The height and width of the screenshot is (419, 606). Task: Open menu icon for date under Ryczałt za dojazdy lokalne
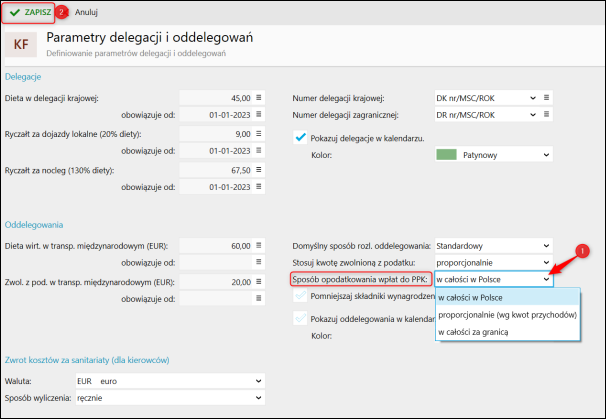click(x=259, y=150)
